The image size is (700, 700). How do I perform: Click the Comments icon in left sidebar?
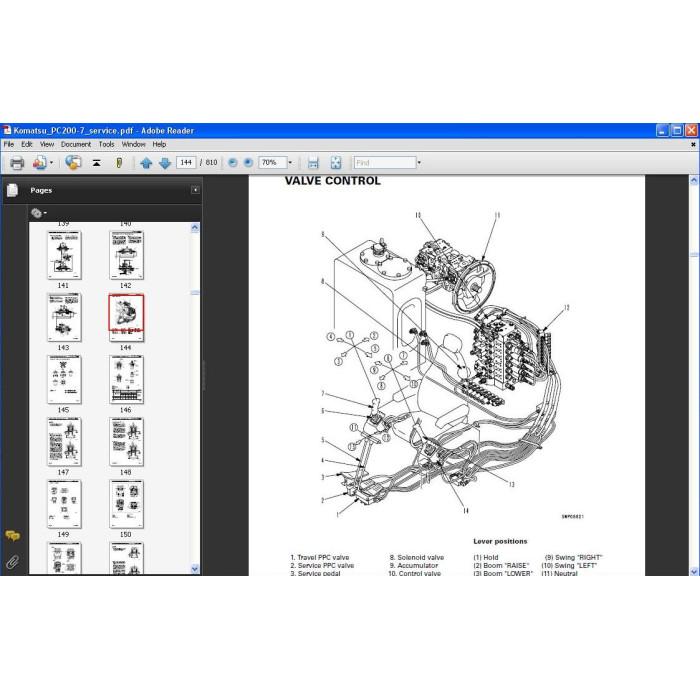pyautogui.click(x=12, y=535)
